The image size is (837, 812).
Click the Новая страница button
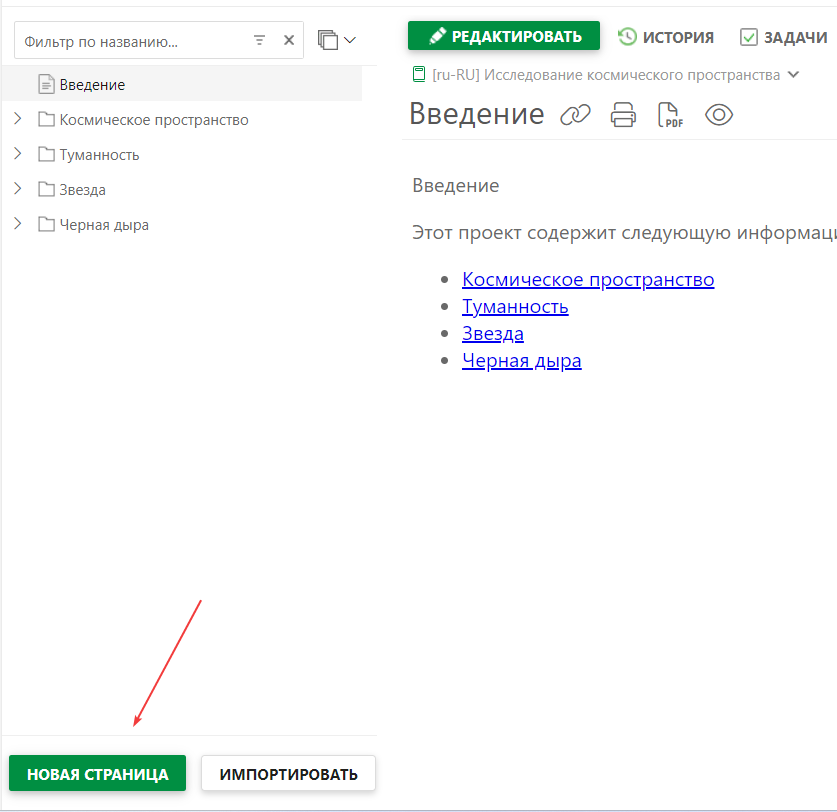97,774
